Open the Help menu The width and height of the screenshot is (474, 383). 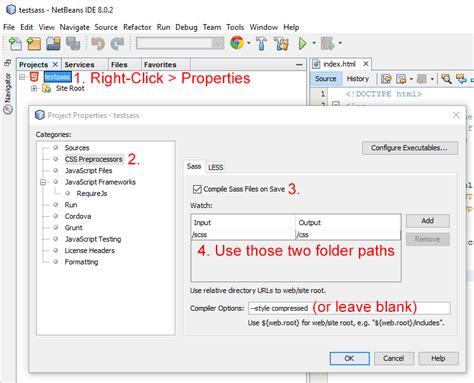coord(291,27)
